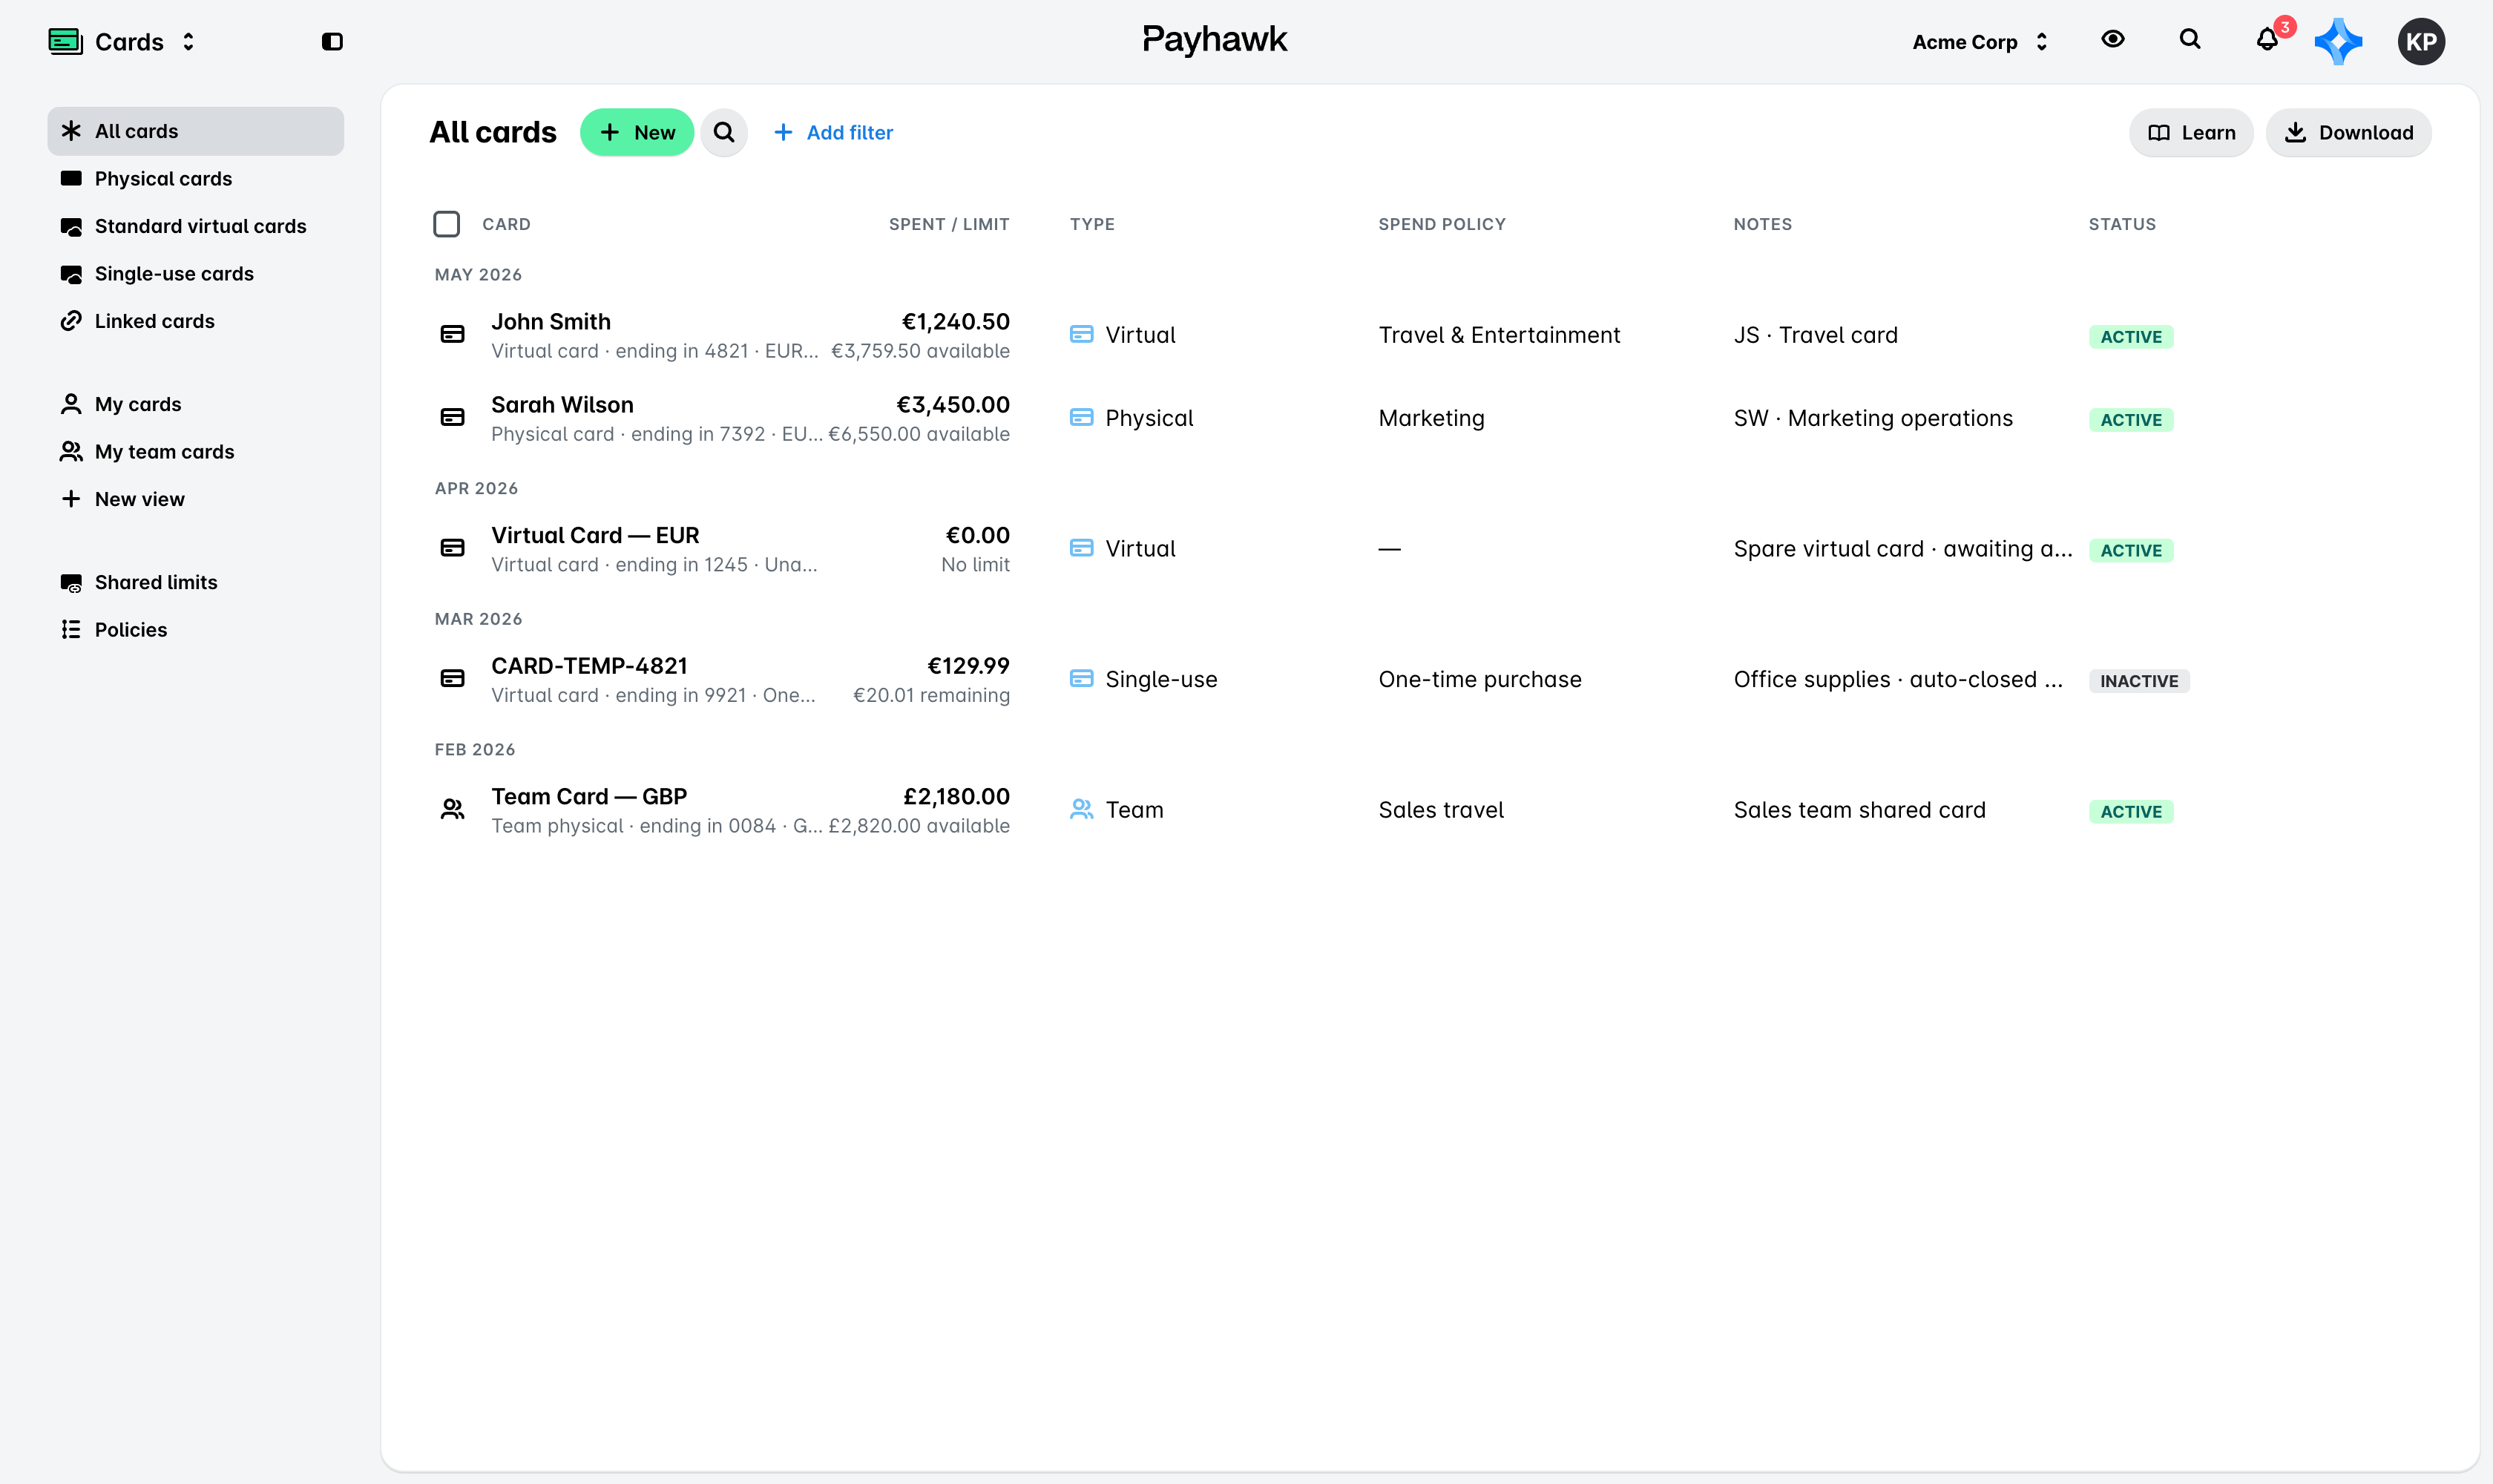
Task: Click the Download arrow icon
Action: 2296,132
